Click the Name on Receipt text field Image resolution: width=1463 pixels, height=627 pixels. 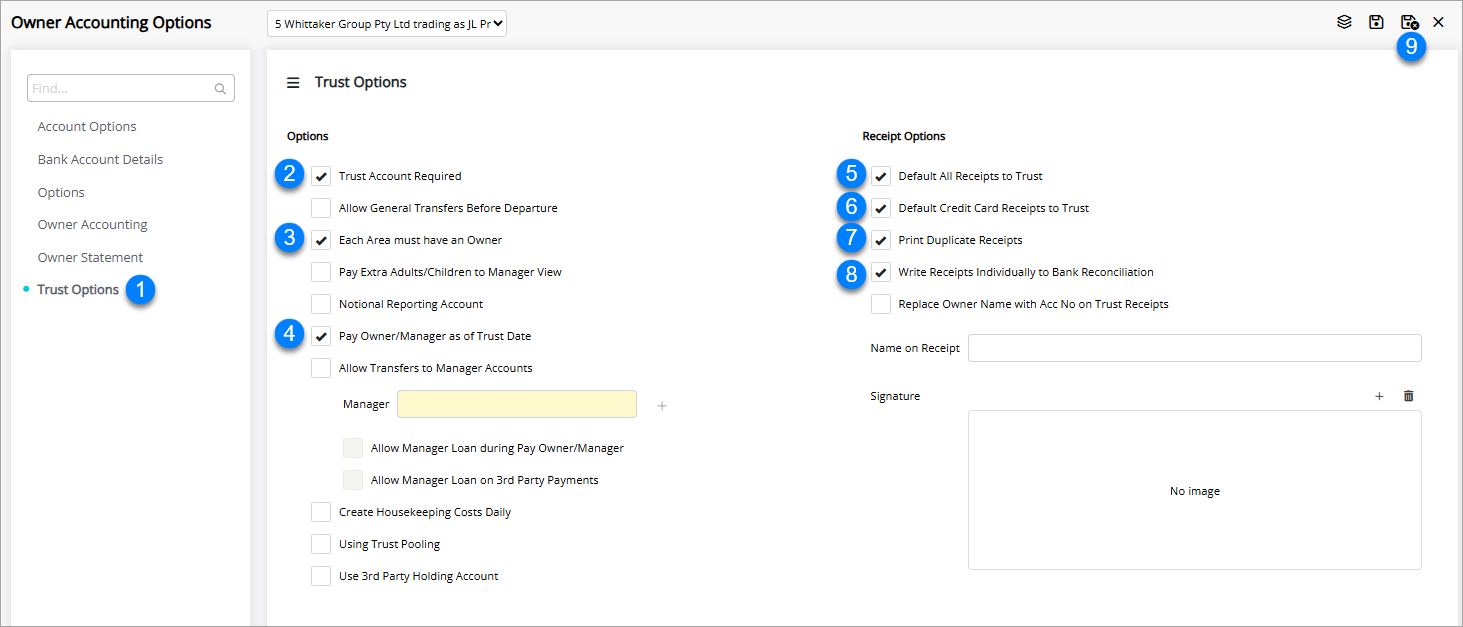1194,348
